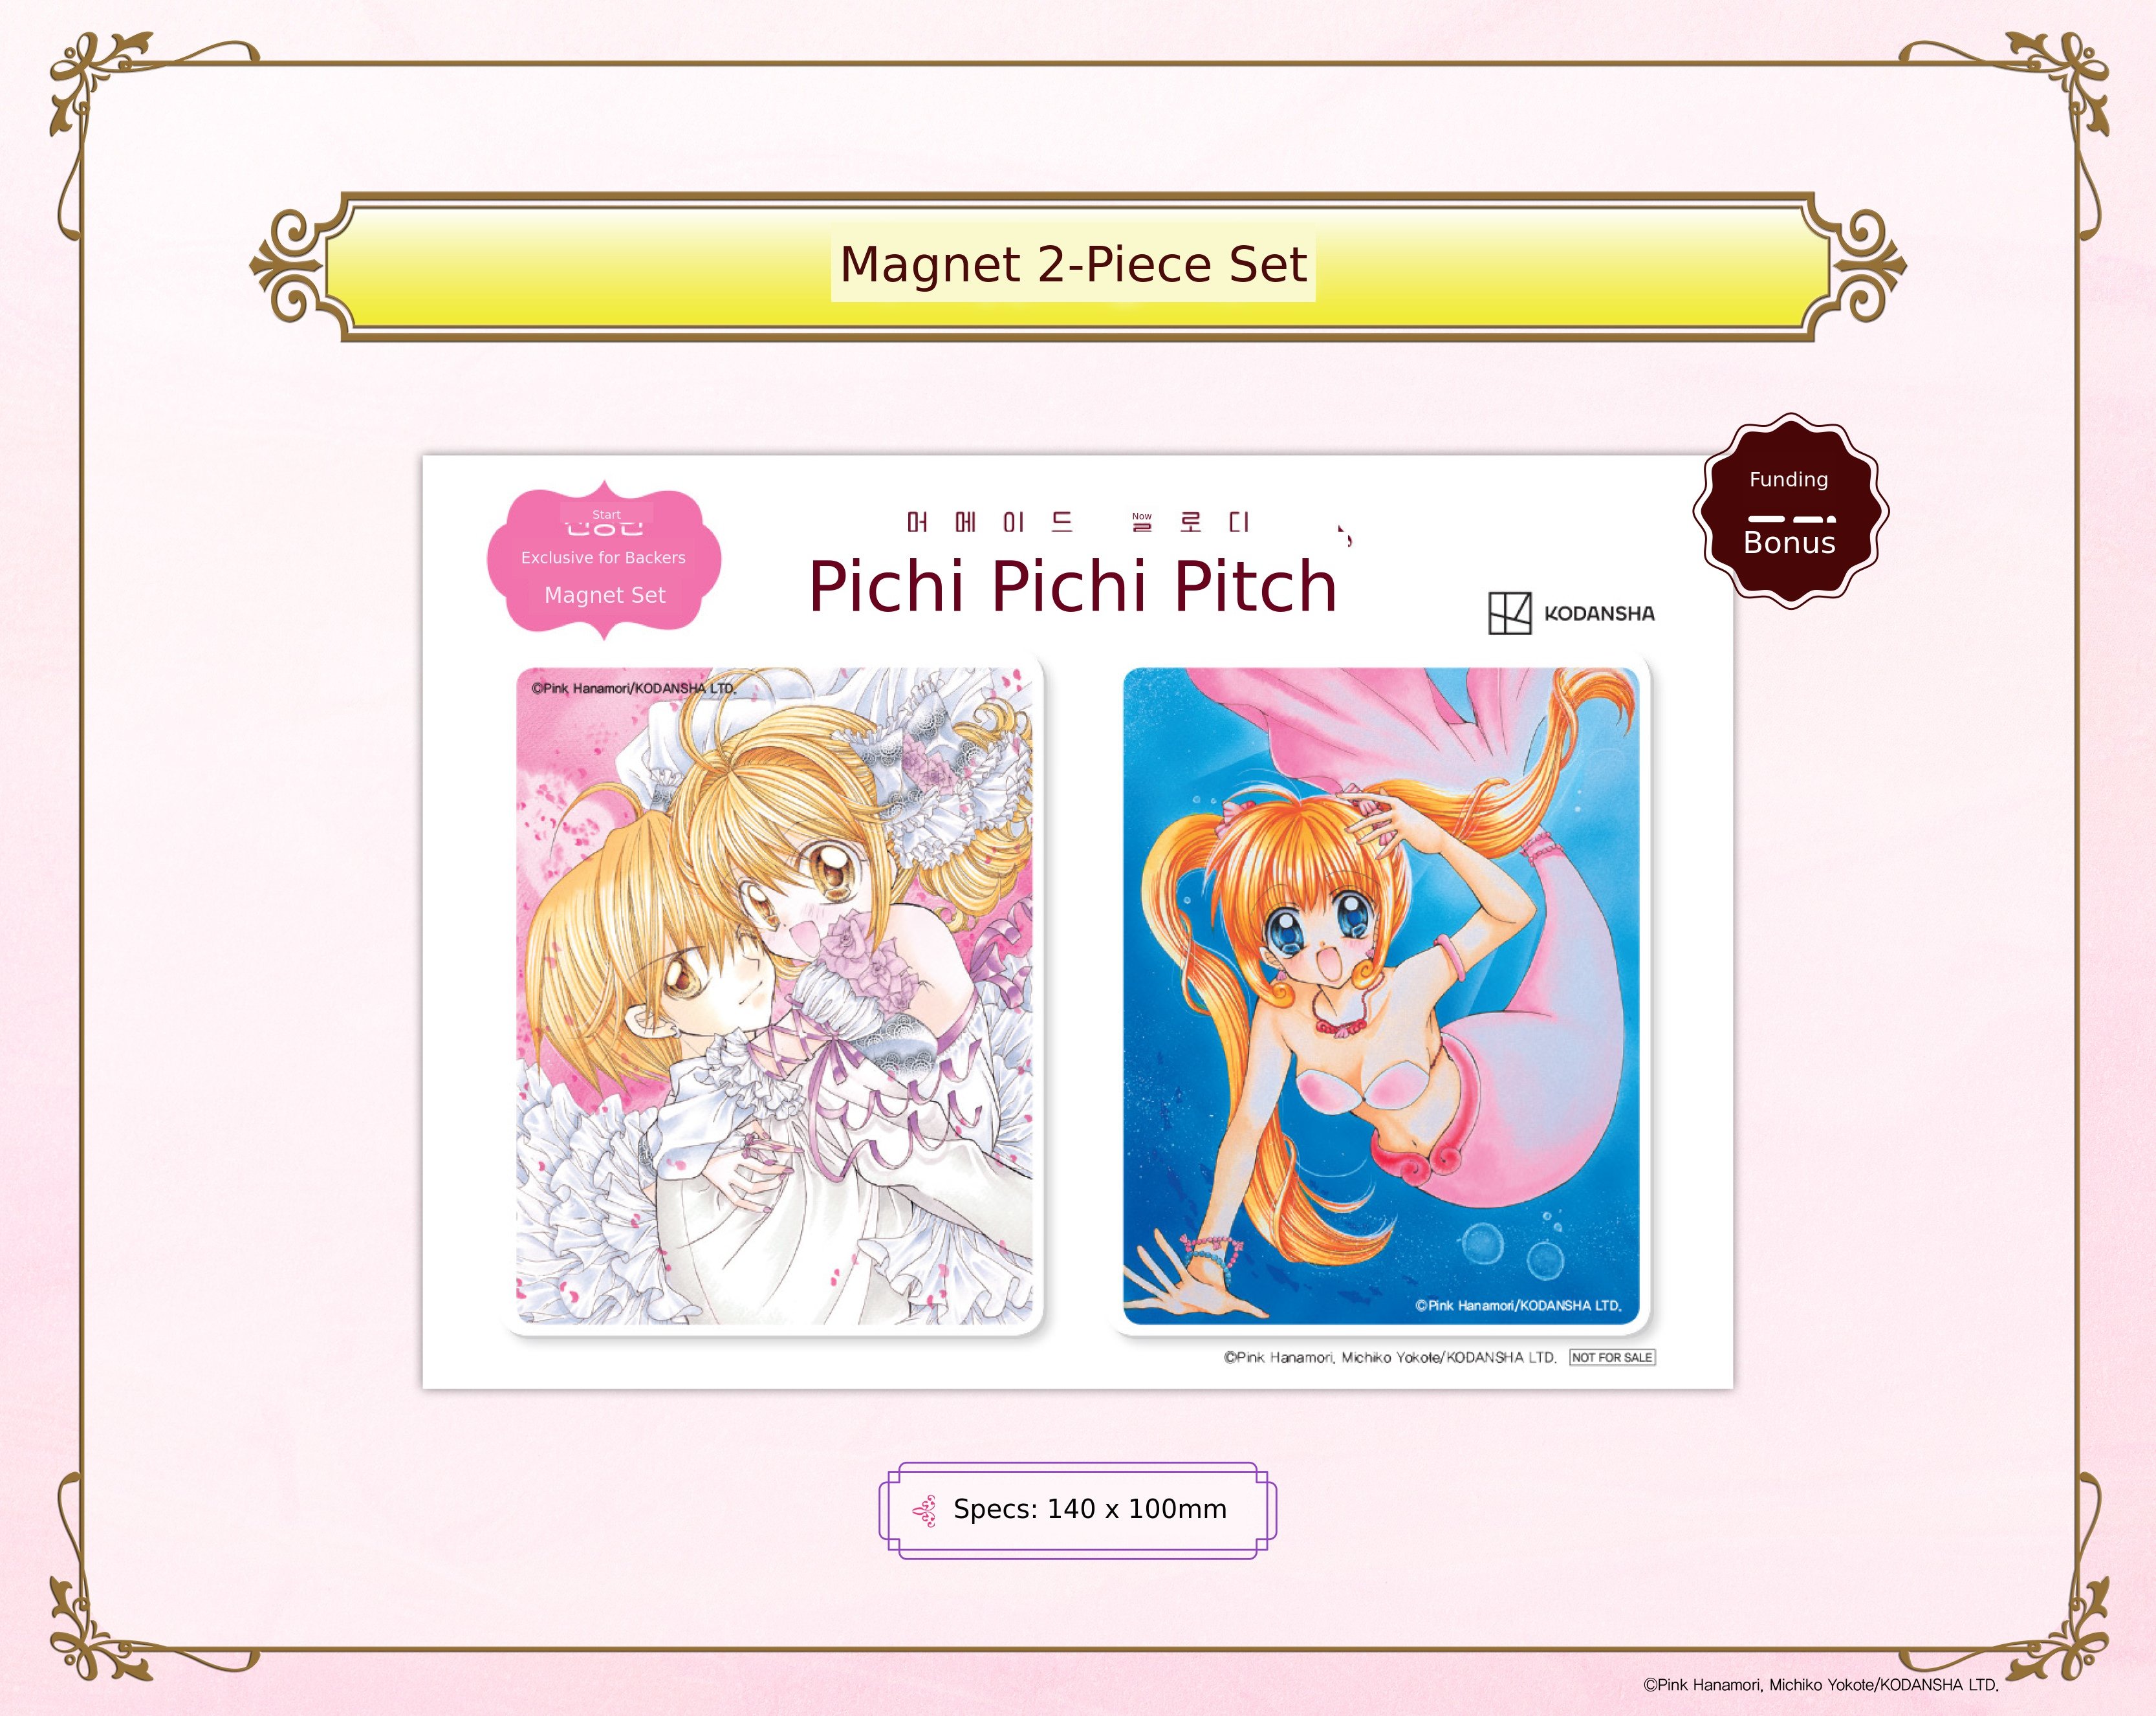This screenshot has width=2156, height=1716.
Task: Click the pink flourish icon beside Specs
Action: point(924,1511)
